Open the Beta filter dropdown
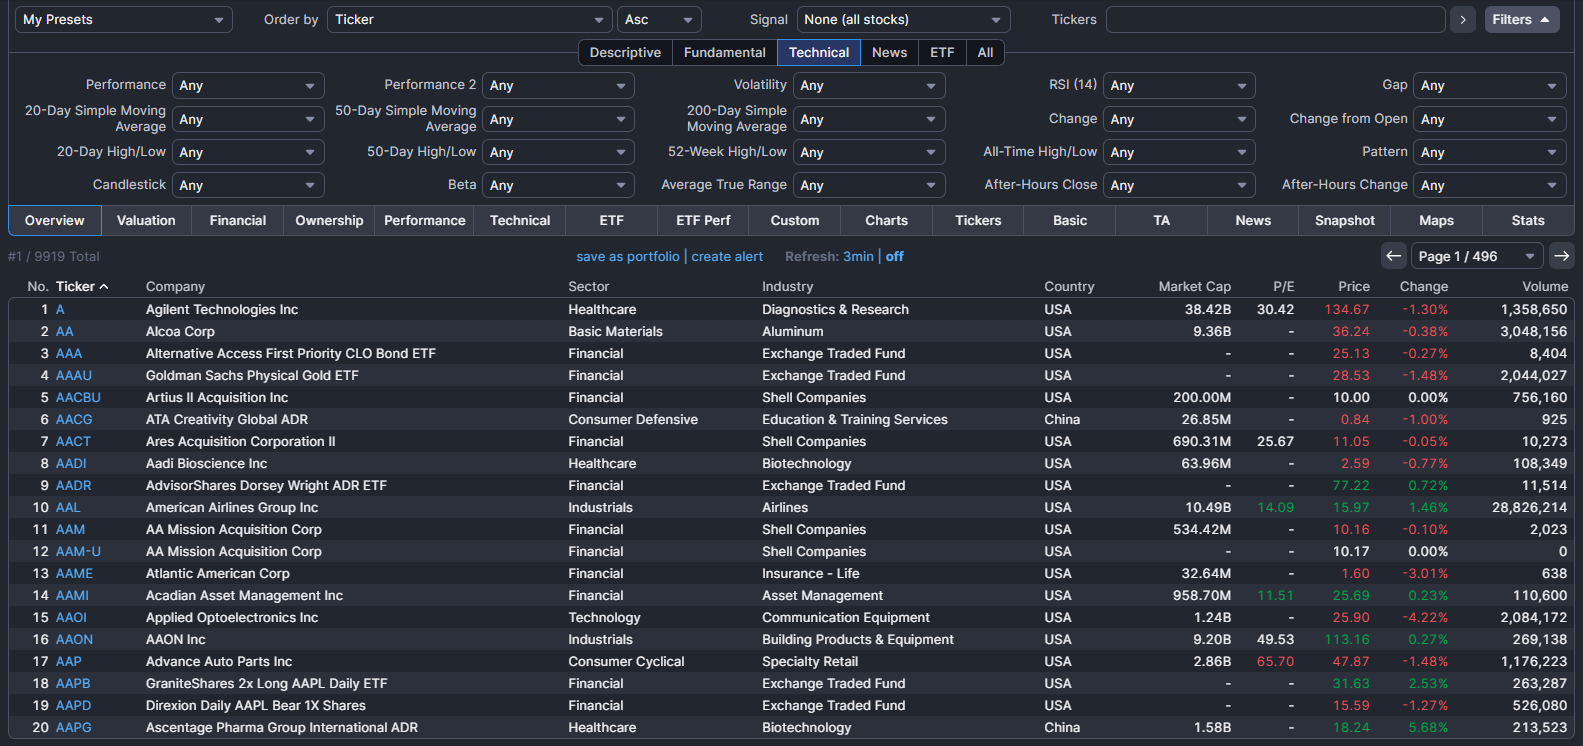The height and width of the screenshot is (746, 1583). pyautogui.click(x=559, y=185)
